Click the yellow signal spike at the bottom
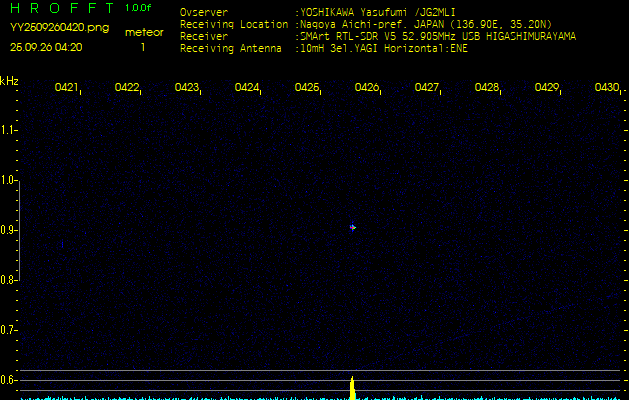This screenshot has width=629, height=400. tap(352, 388)
